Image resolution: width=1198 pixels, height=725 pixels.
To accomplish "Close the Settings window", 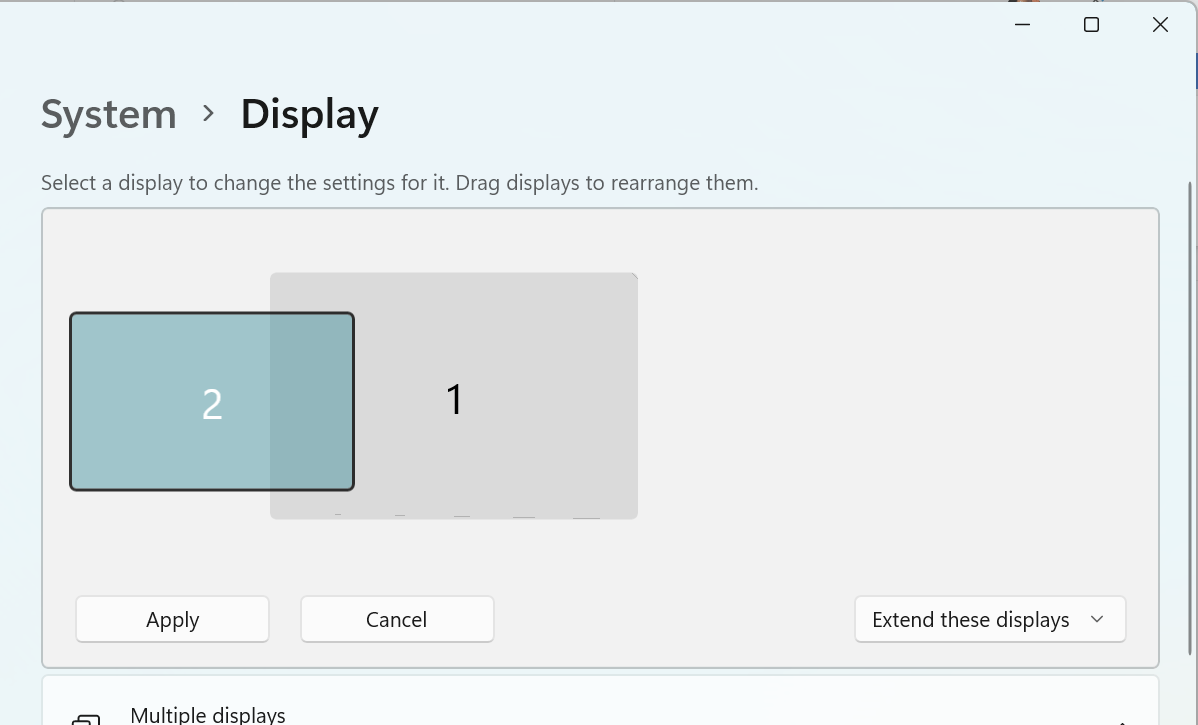I will (1160, 25).
